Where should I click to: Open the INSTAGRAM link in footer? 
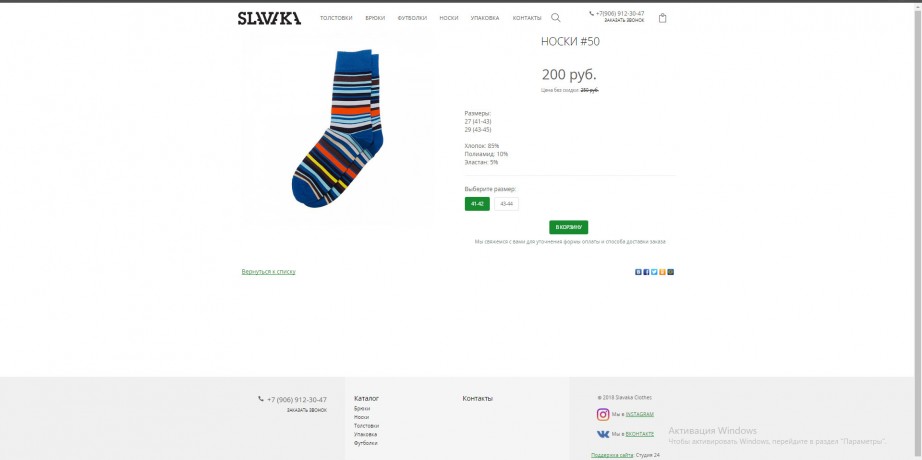pos(640,414)
